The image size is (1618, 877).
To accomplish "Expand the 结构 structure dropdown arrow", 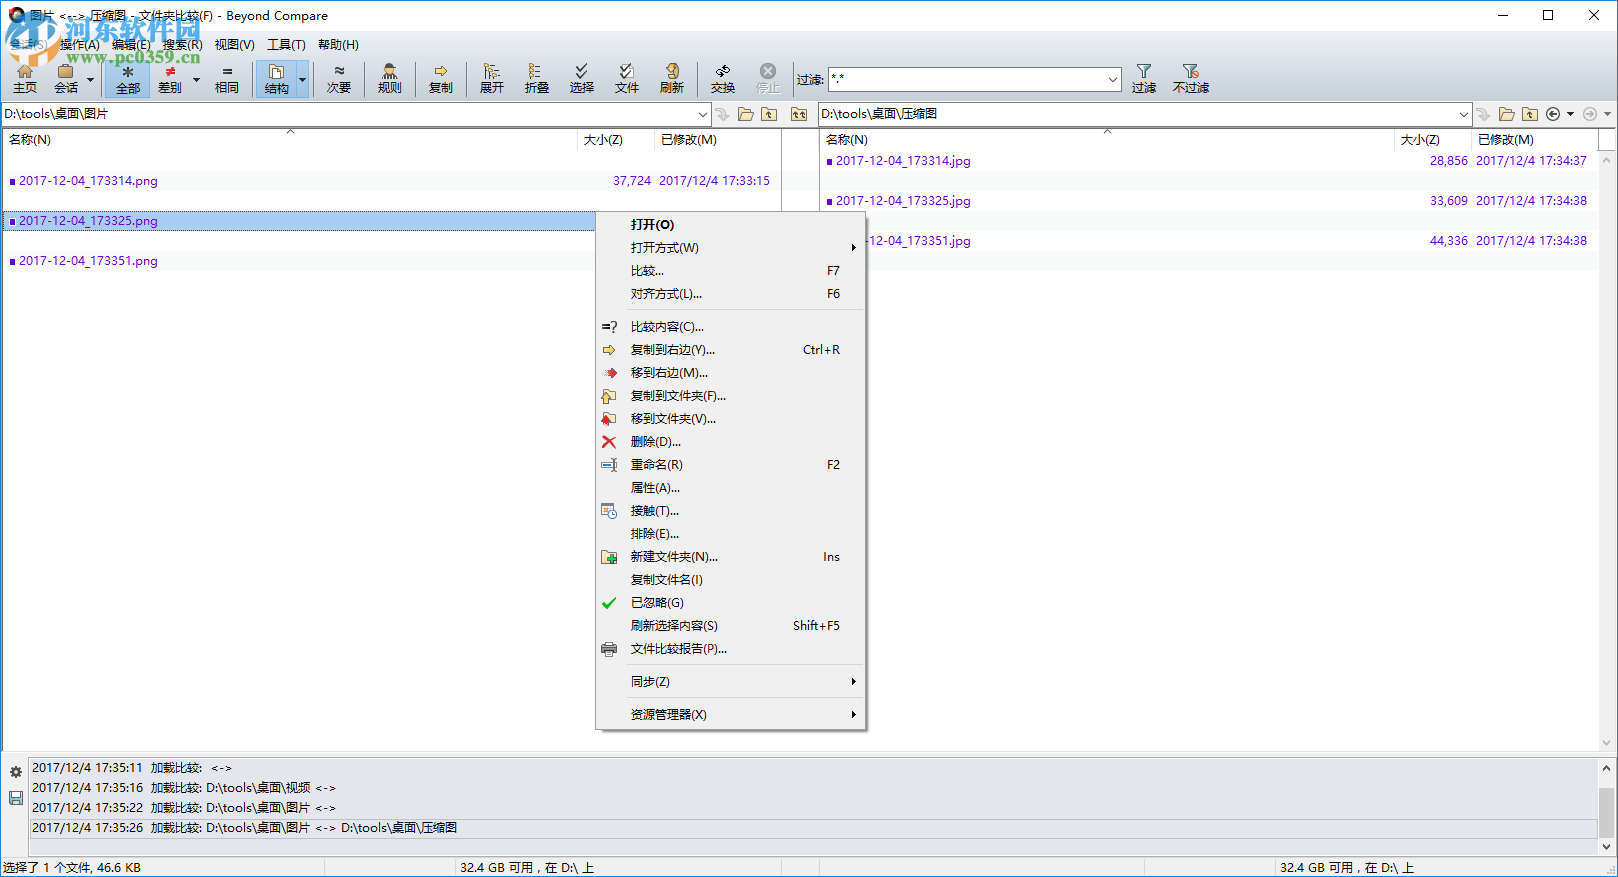I will tap(302, 79).
